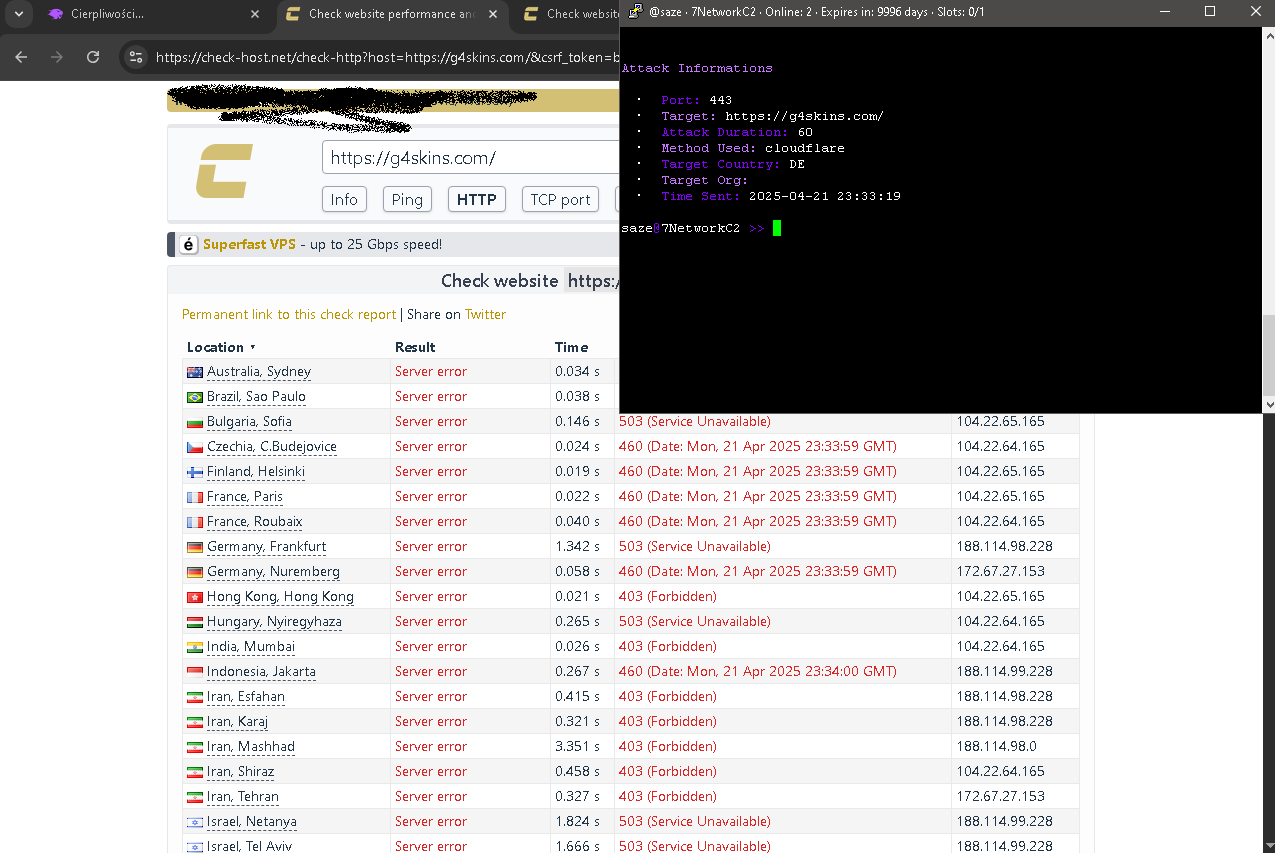Reload the page with the refresh icon
This screenshot has width=1275, height=853.
click(93, 57)
